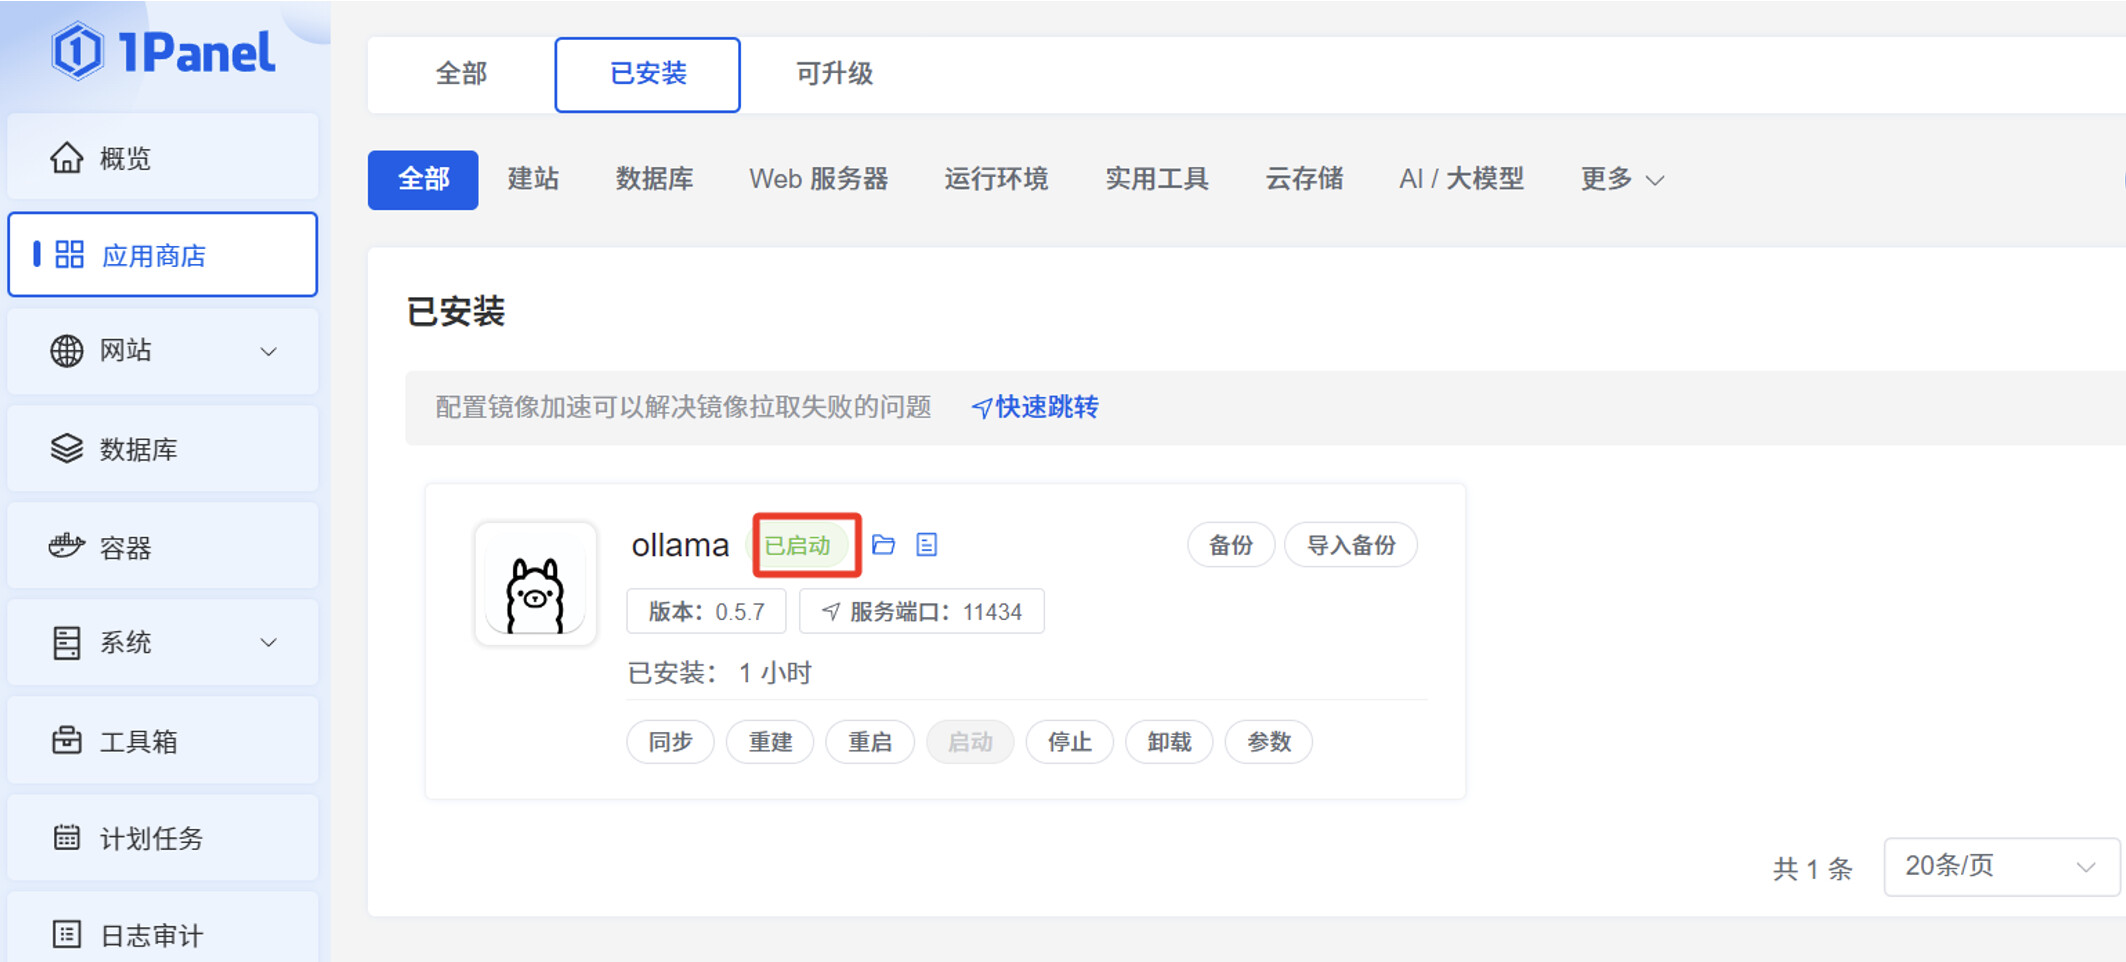The image size is (2126, 962).
Task: Click the calendar icon beside 计划任务
Action: (67, 837)
